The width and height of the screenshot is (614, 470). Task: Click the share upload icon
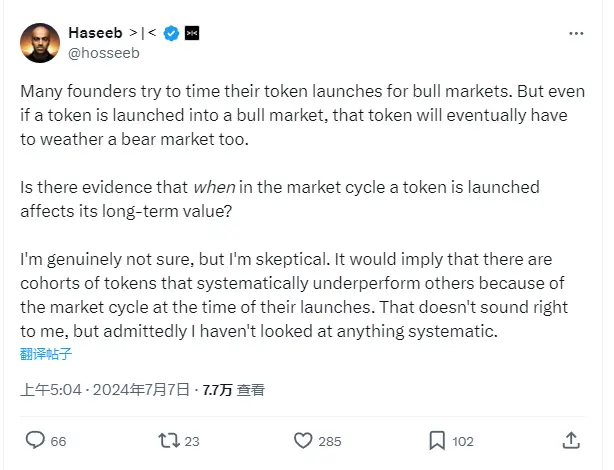(x=571, y=440)
